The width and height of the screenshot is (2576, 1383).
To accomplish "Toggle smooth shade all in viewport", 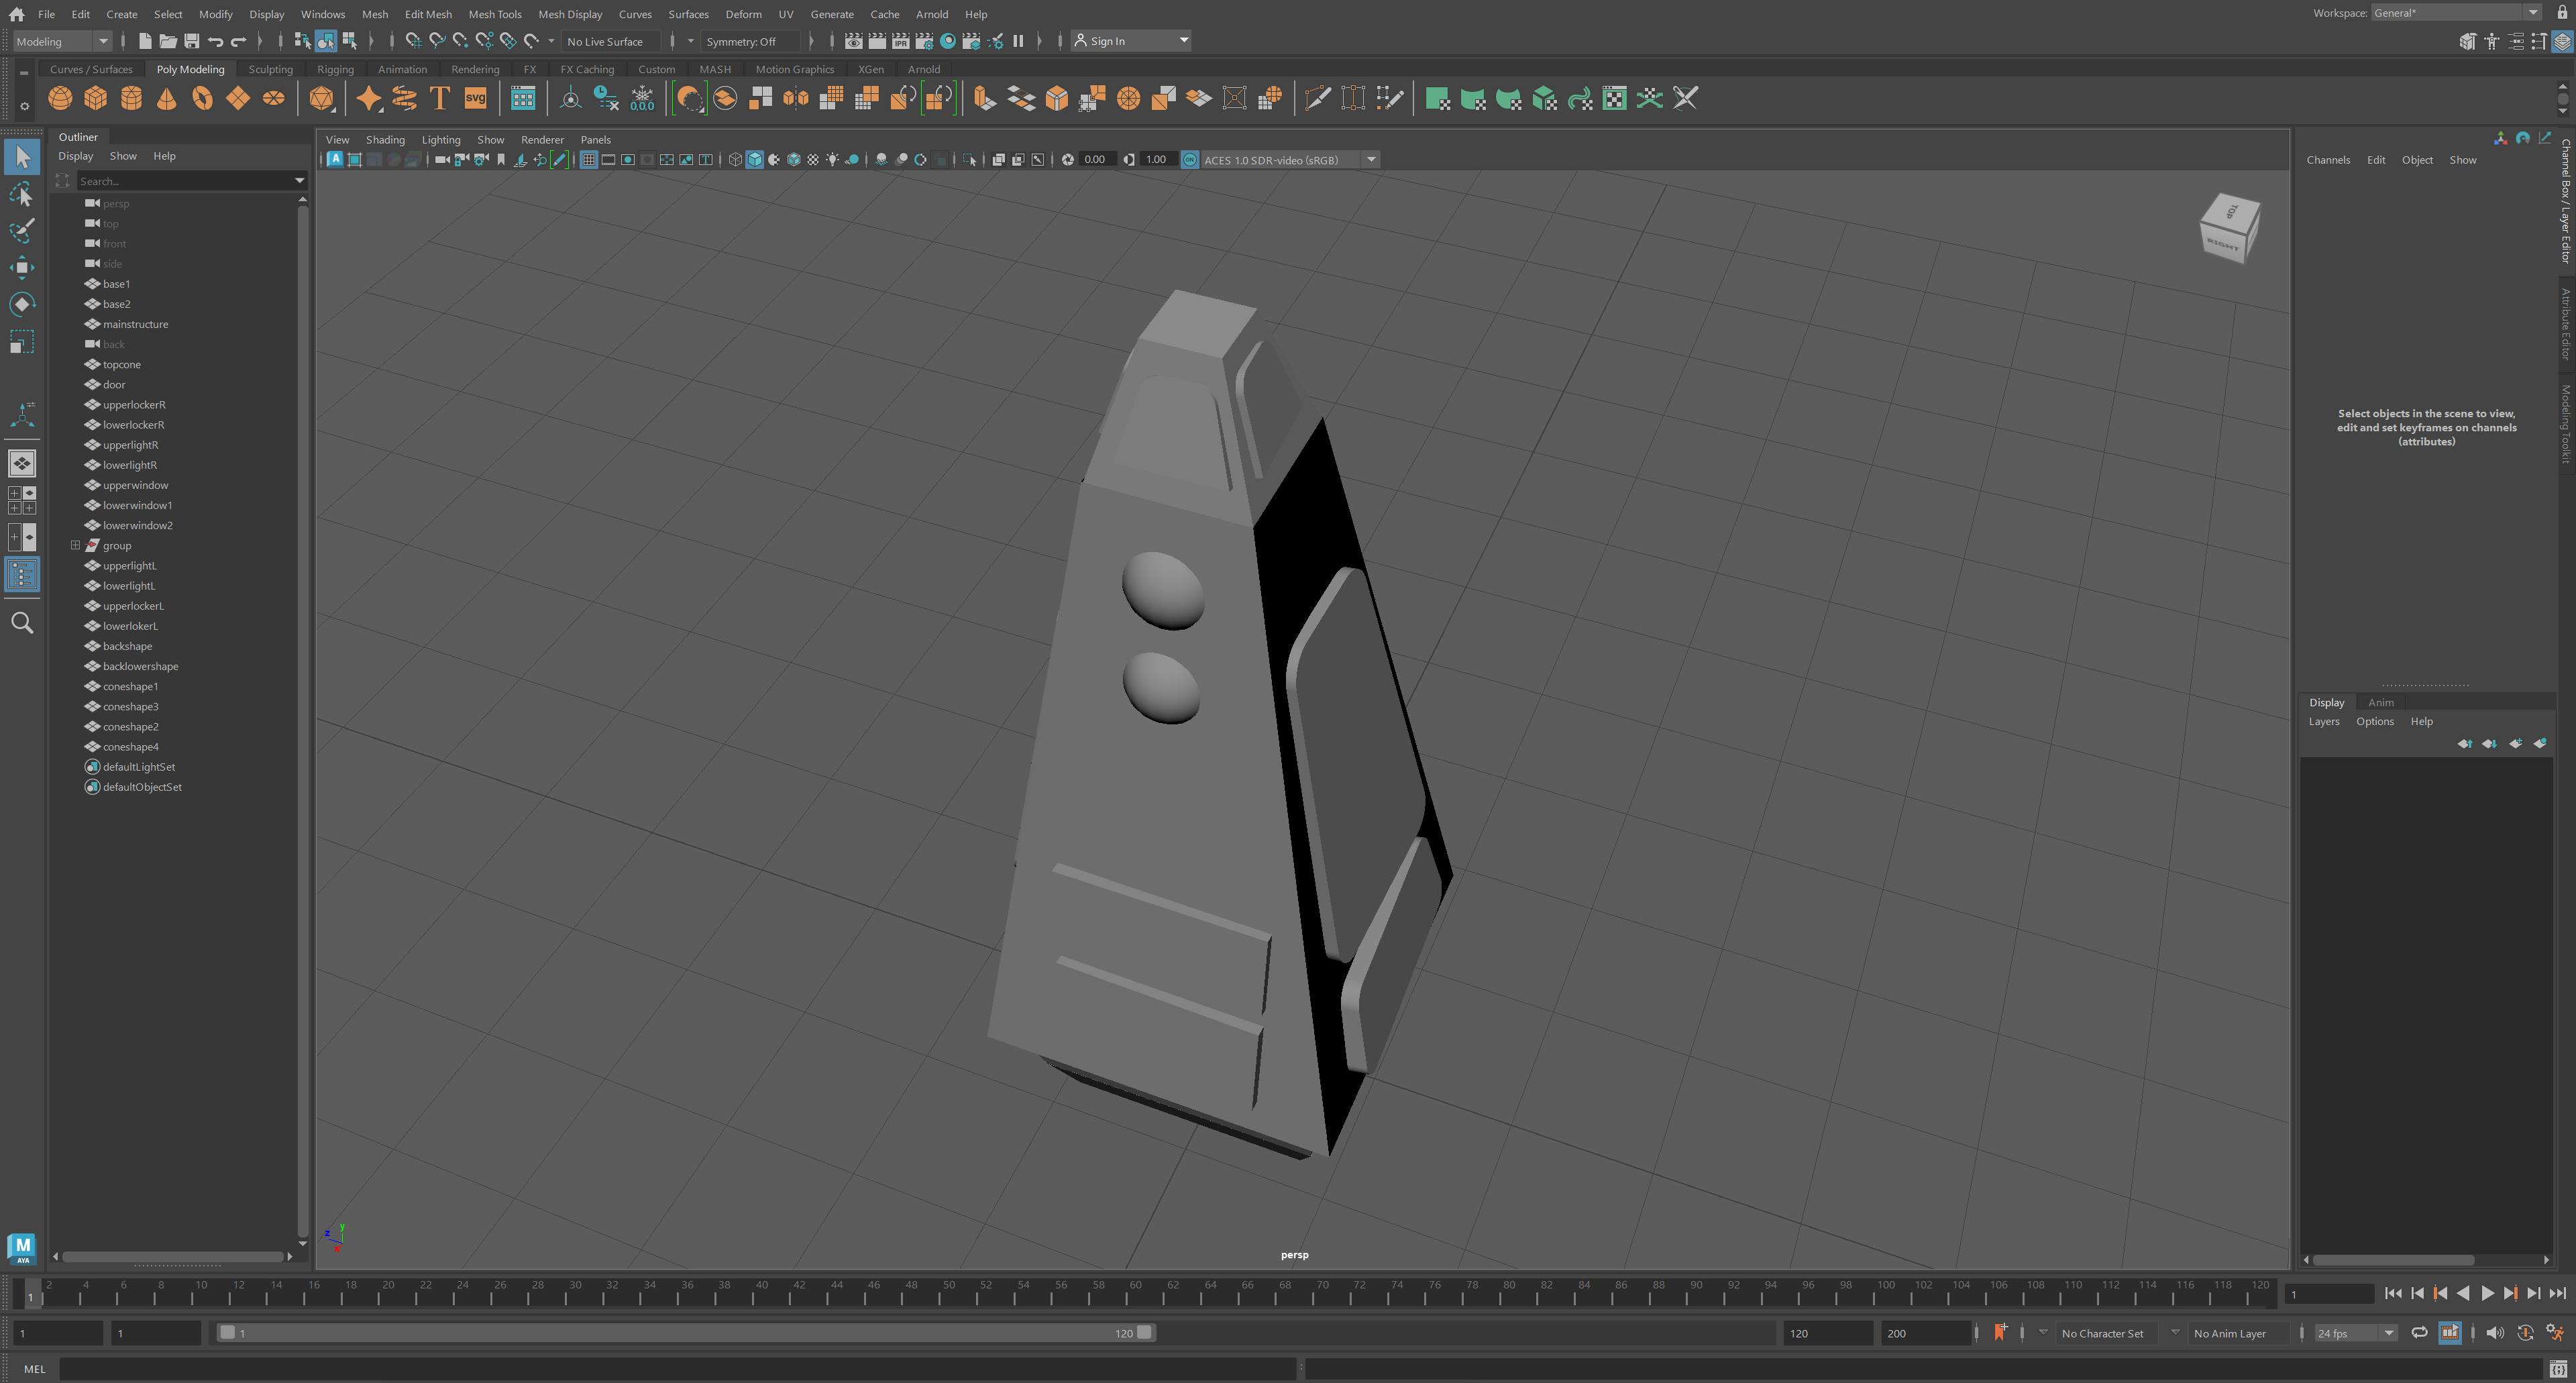I will pyautogui.click(x=755, y=160).
